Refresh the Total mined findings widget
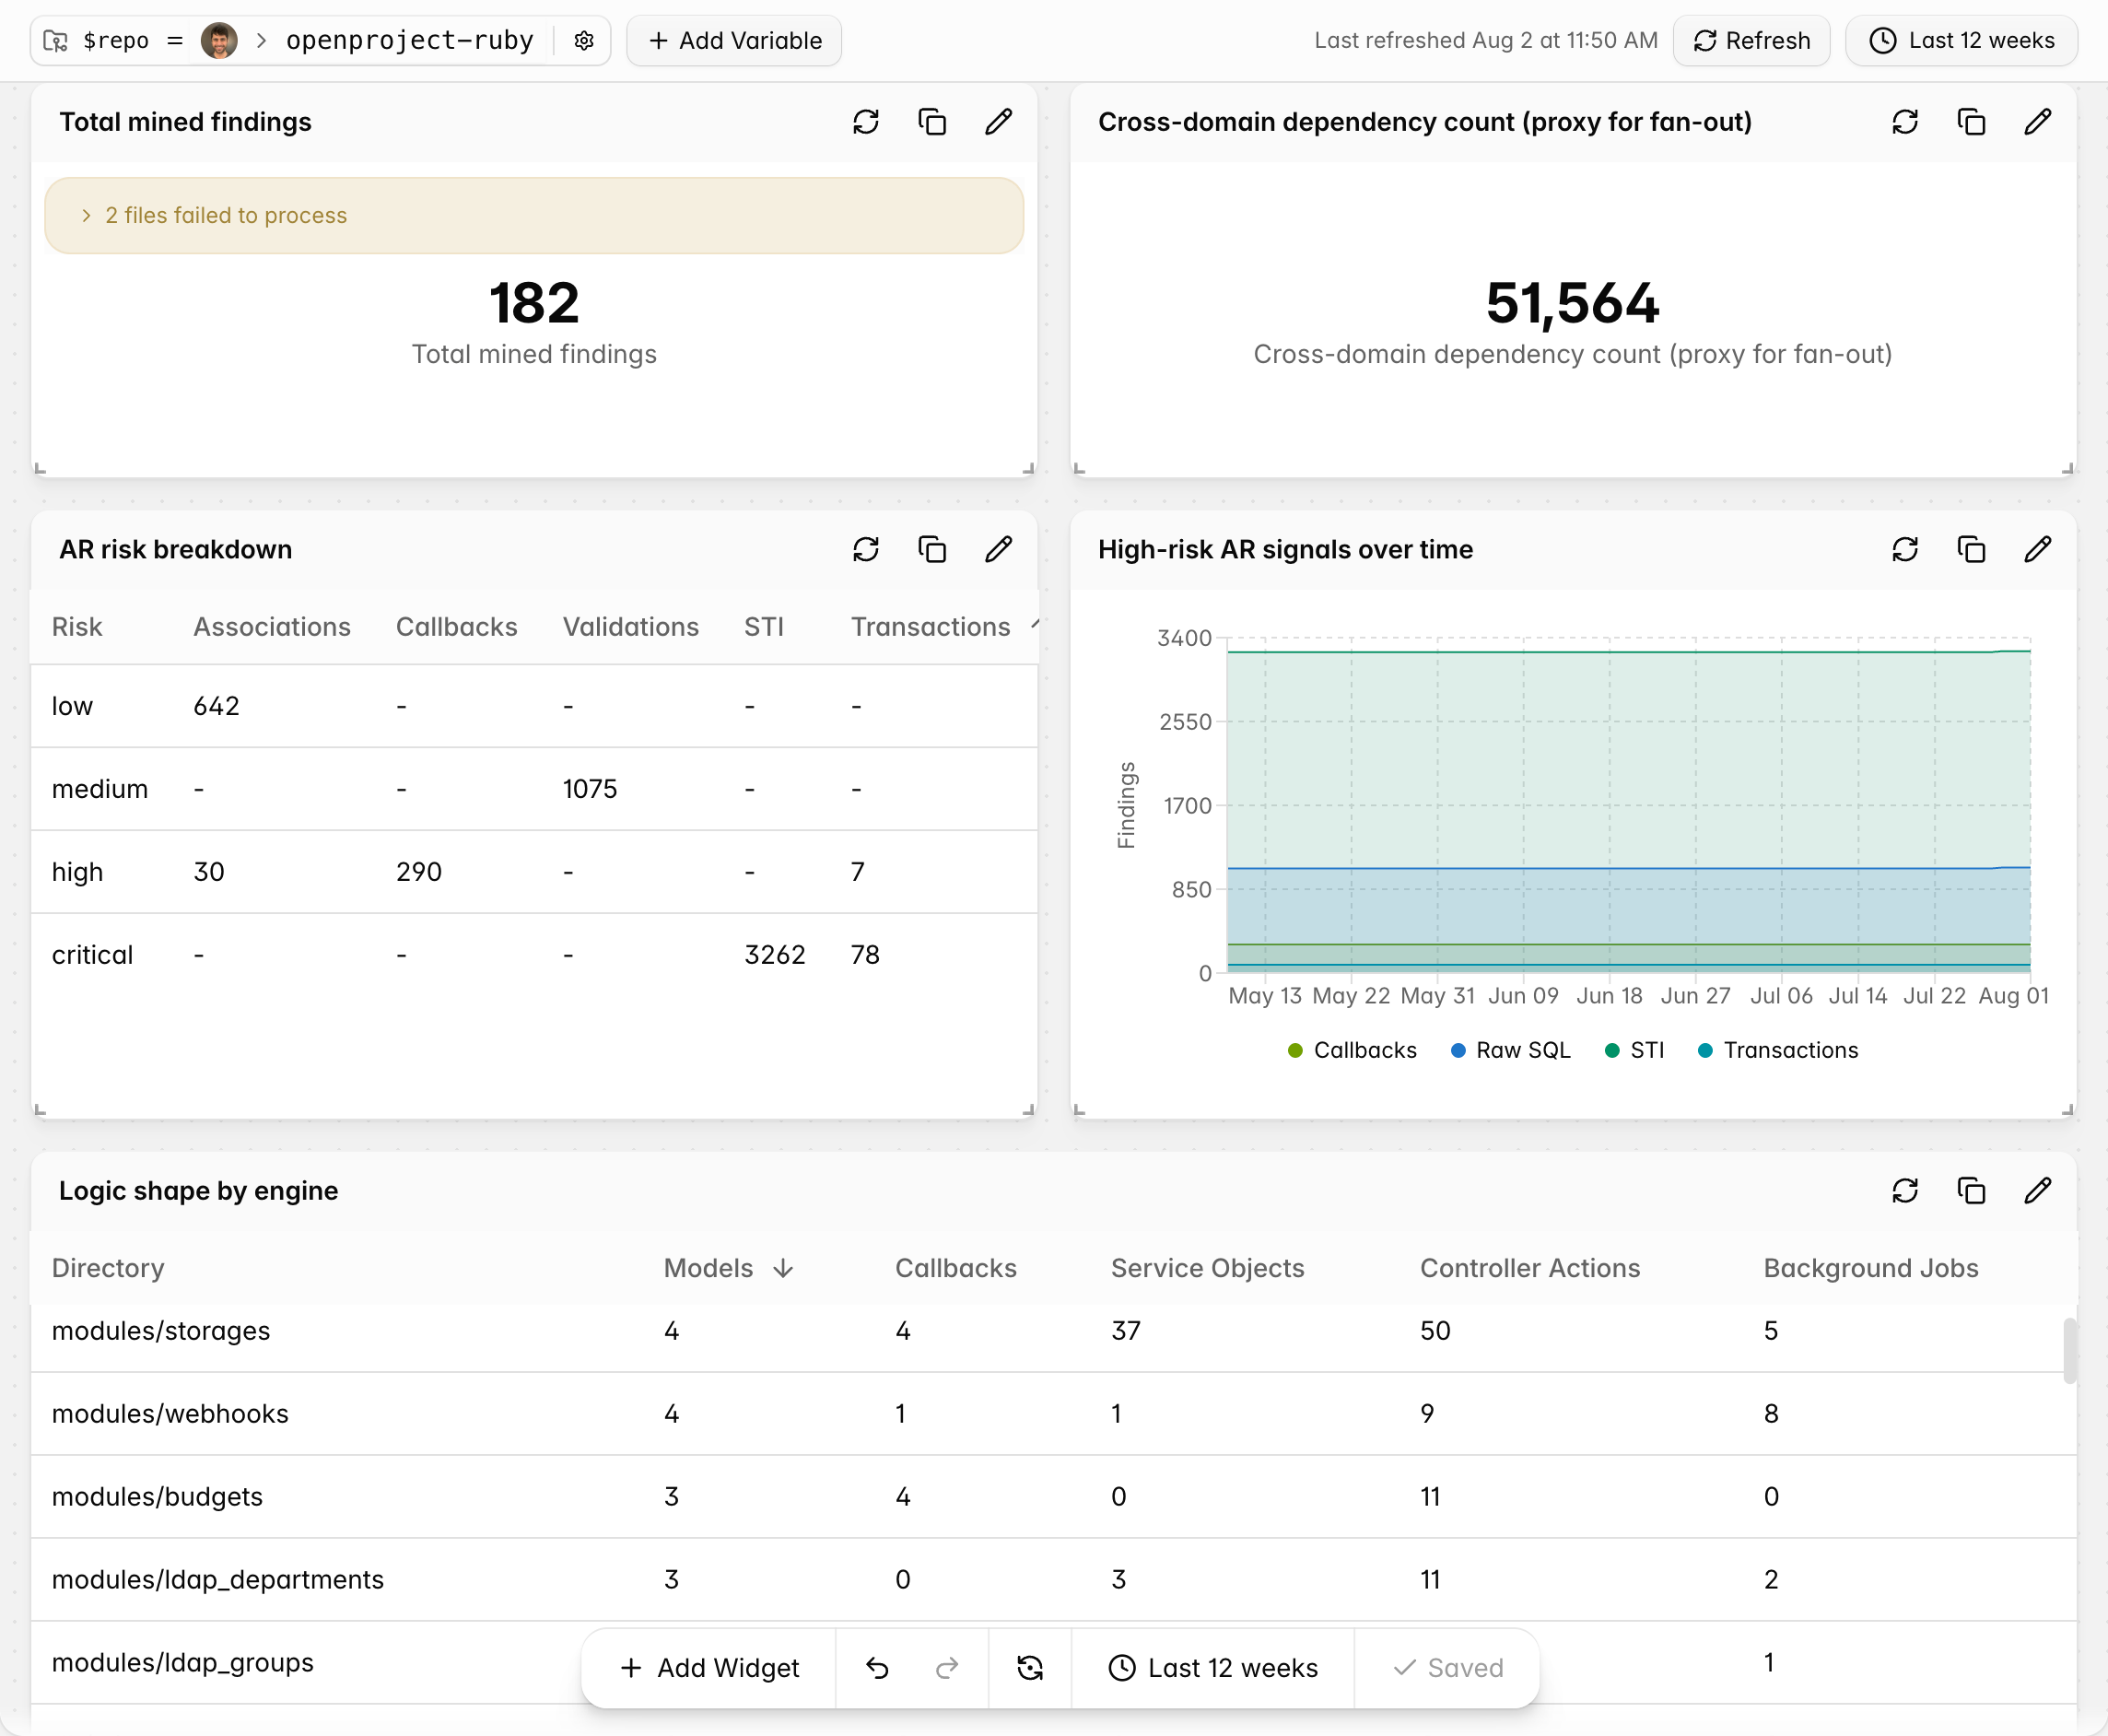The width and height of the screenshot is (2108, 1736). pyautogui.click(x=866, y=122)
